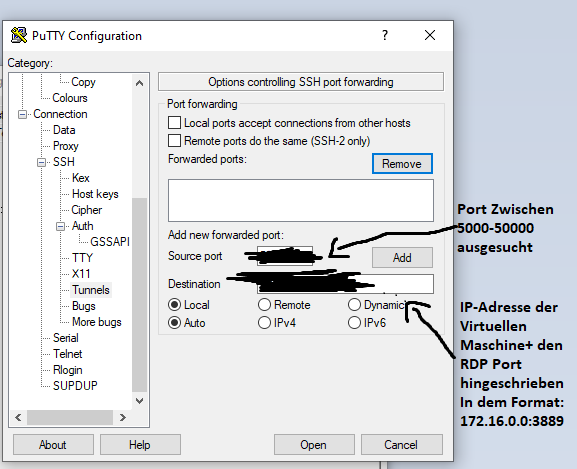577x469 pixels.
Task: Open the Colours category
Action: tap(70, 98)
